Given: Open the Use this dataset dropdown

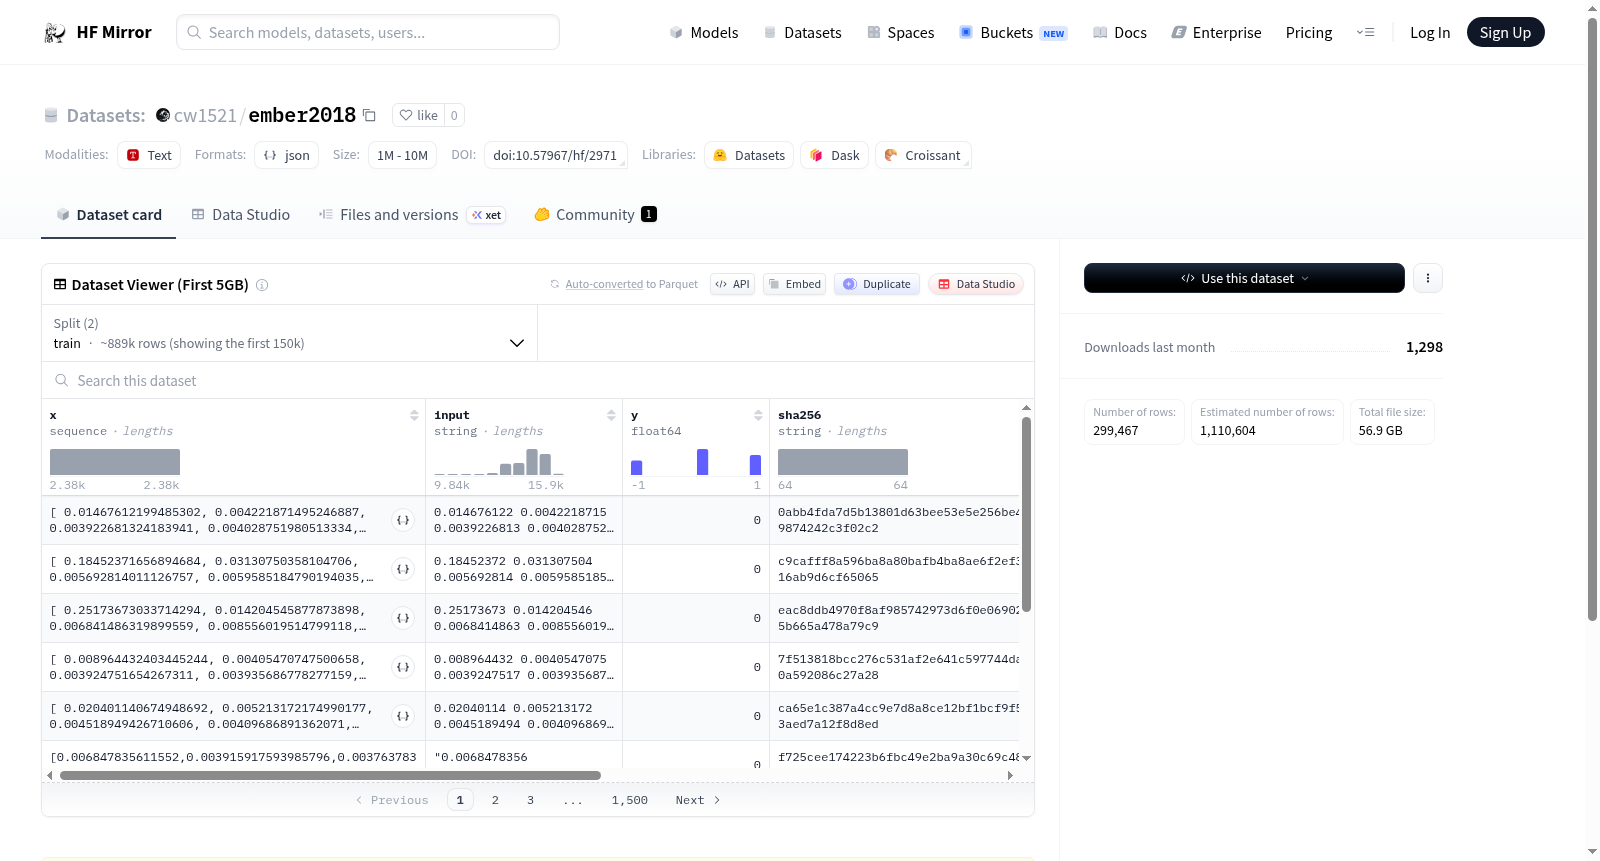Looking at the screenshot, I should (1244, 278).
